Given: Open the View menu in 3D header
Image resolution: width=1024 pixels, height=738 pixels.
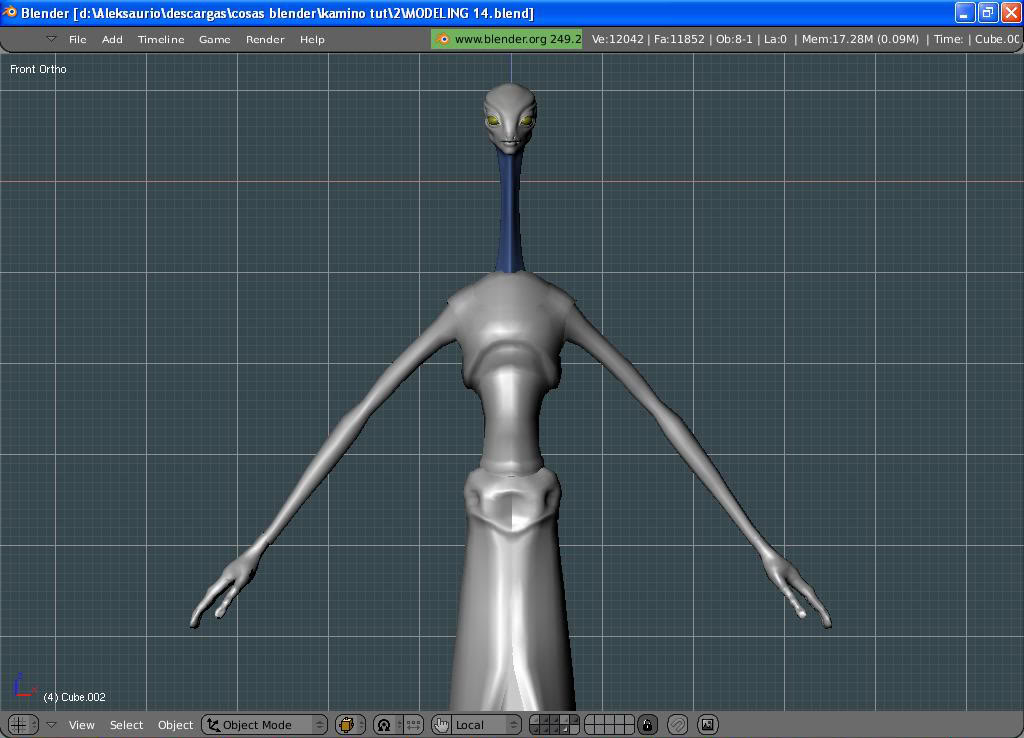Looking at the screenshot, I should point(82,725).
